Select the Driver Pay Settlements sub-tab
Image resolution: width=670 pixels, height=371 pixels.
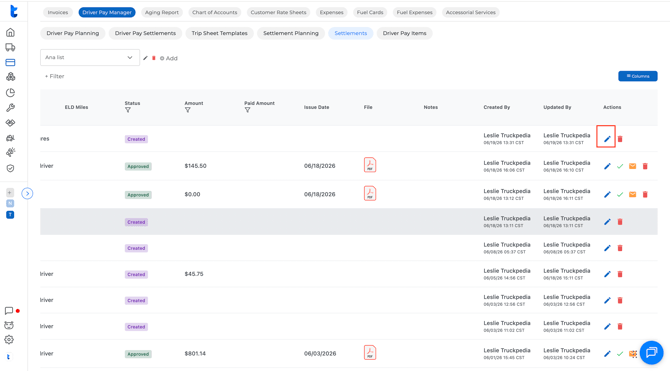point(145,33)
